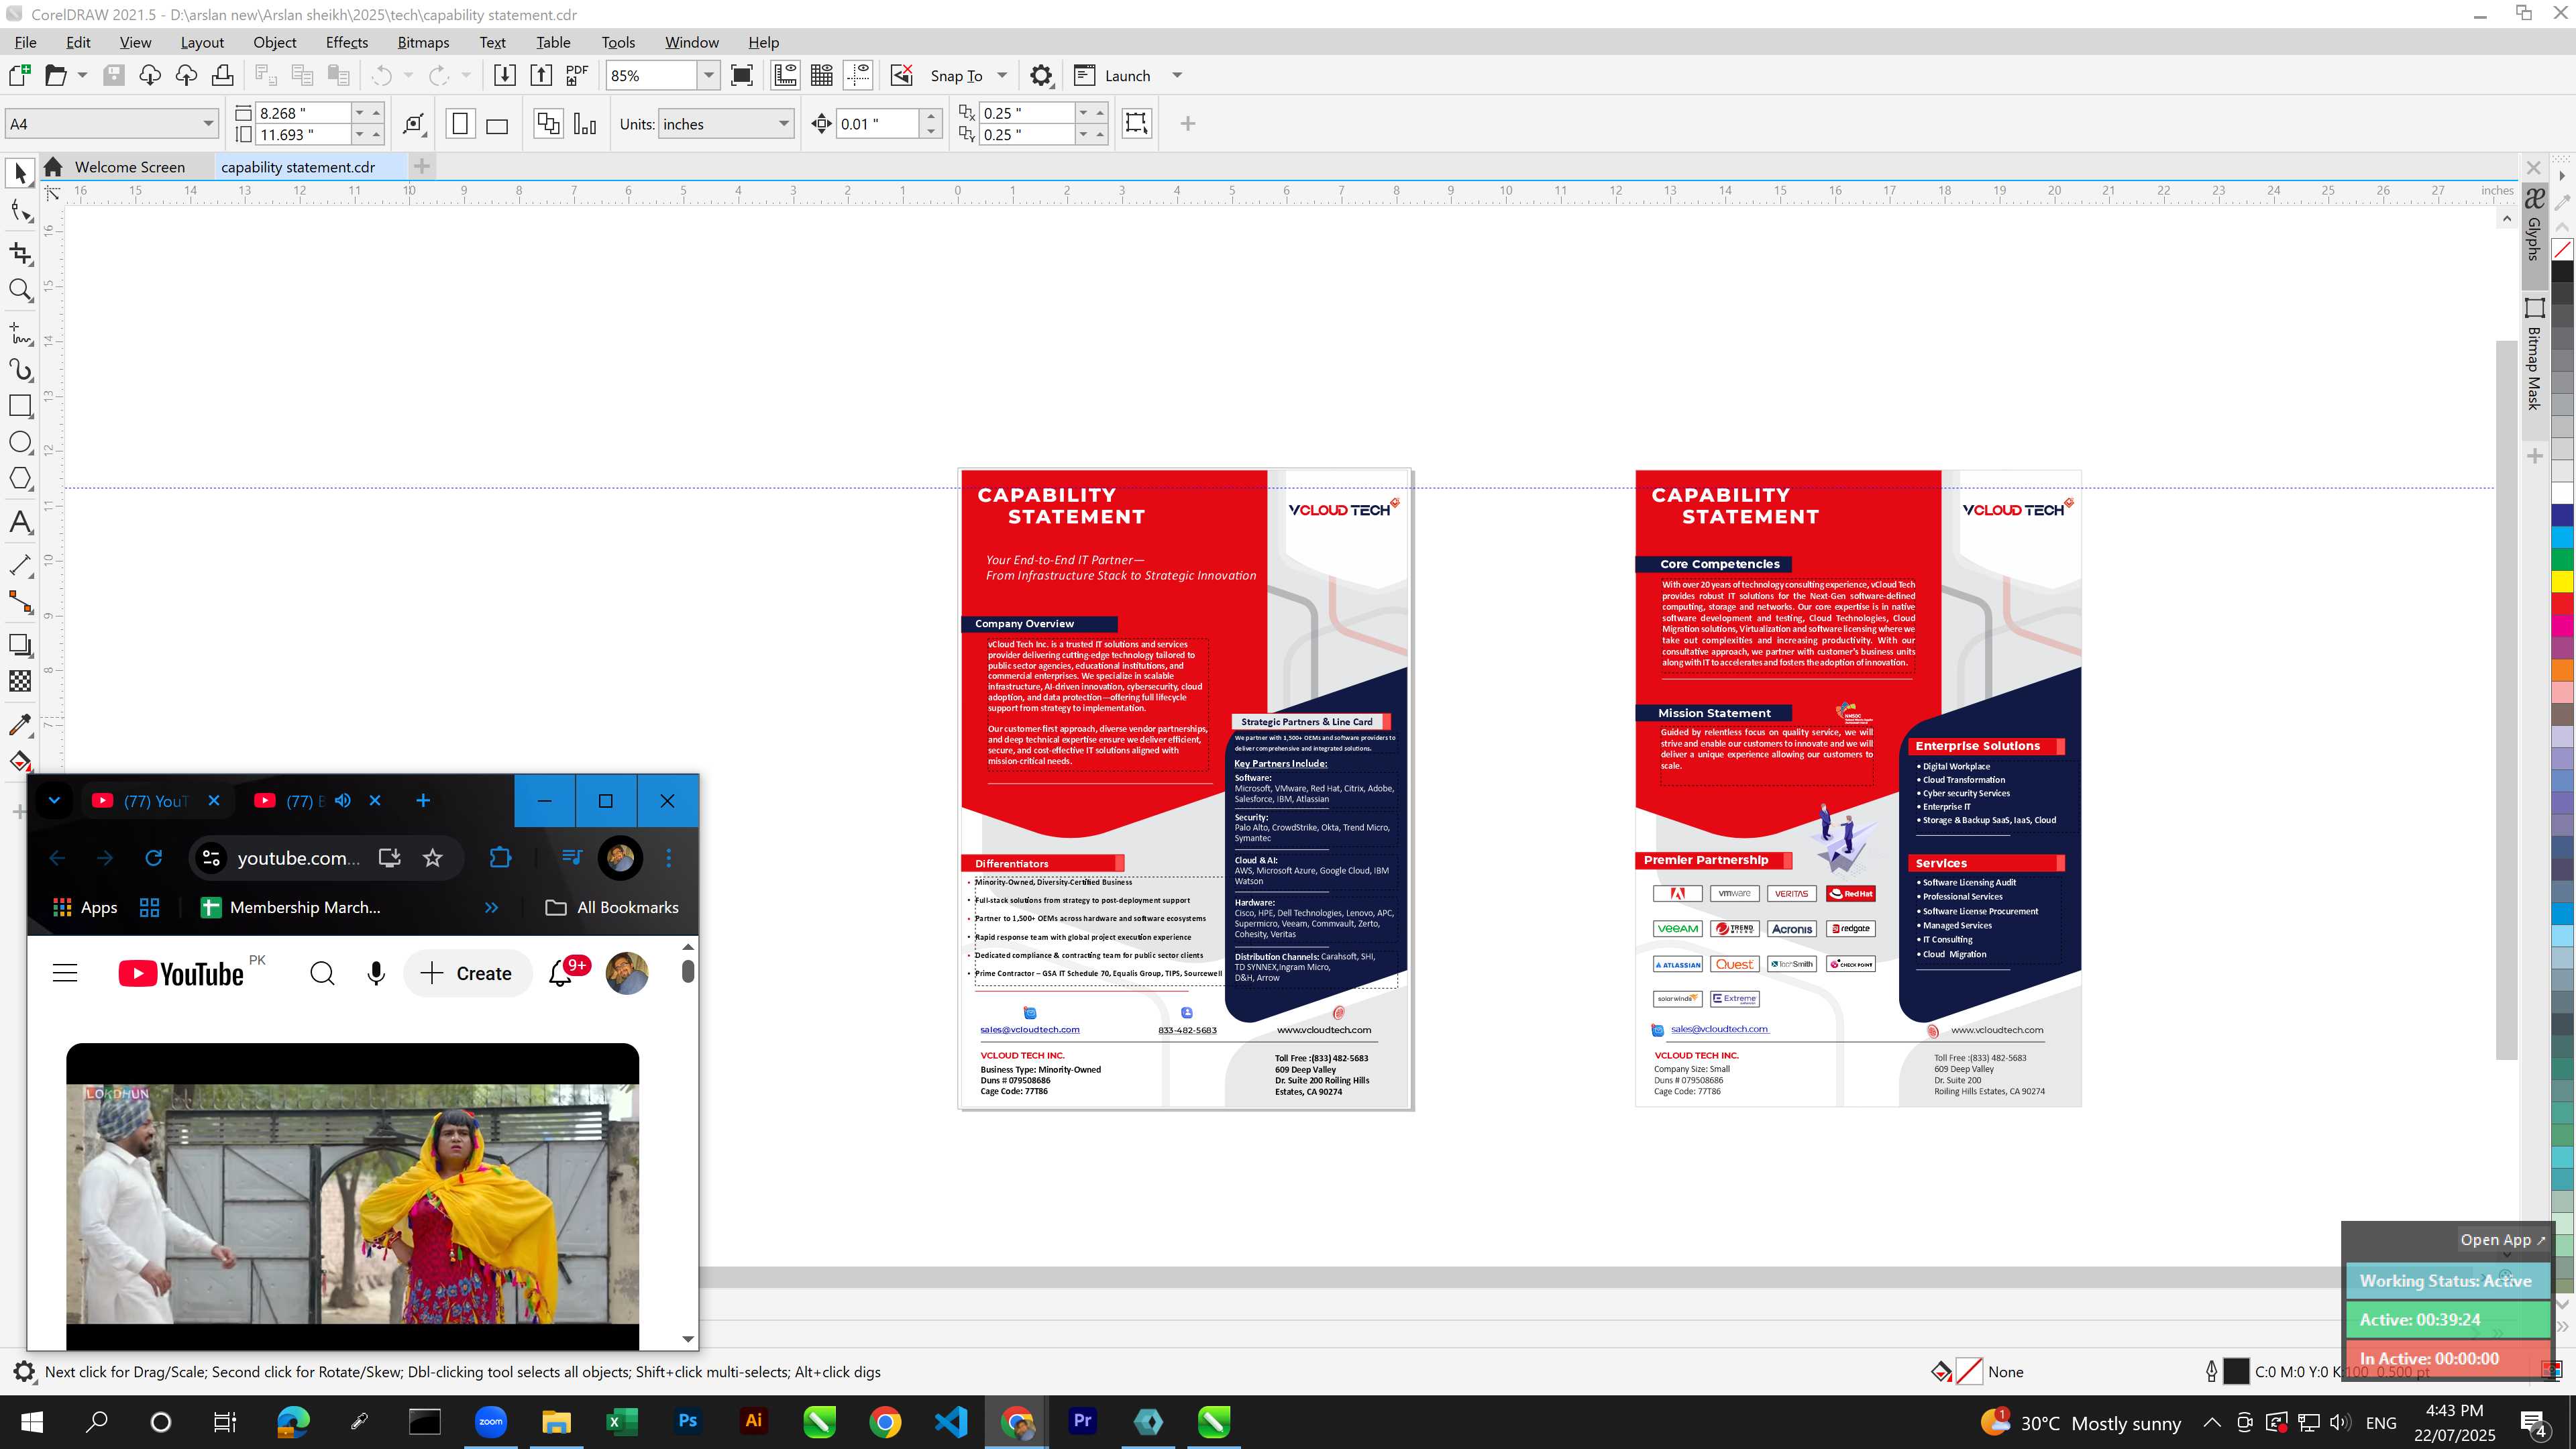Click the Print icon

coord(222,75)
